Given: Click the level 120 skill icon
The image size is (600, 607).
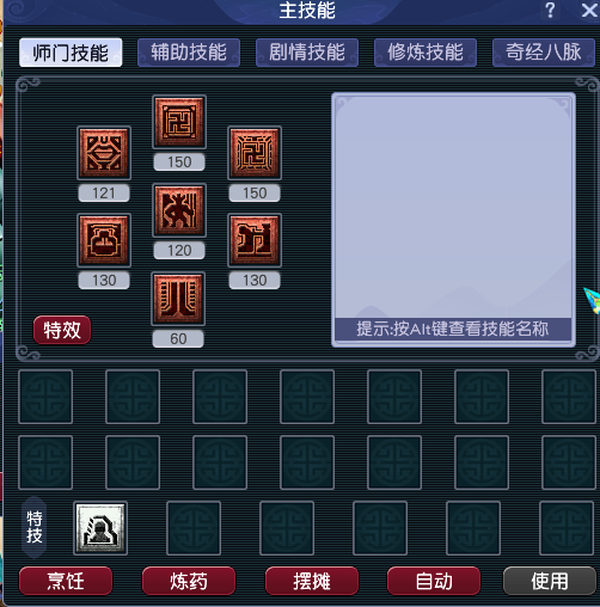Looking at the screenshot, I should tap(179, 210).
